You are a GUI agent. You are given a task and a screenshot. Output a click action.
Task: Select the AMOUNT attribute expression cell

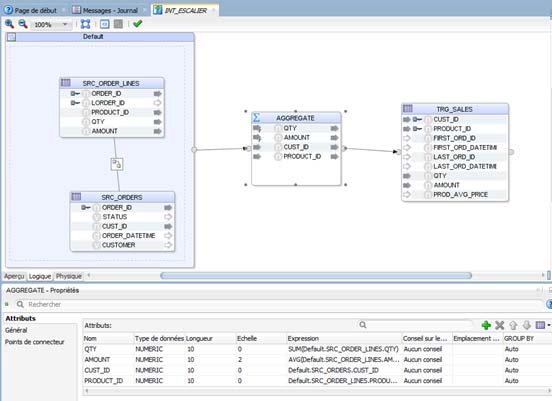click(344, 359)
